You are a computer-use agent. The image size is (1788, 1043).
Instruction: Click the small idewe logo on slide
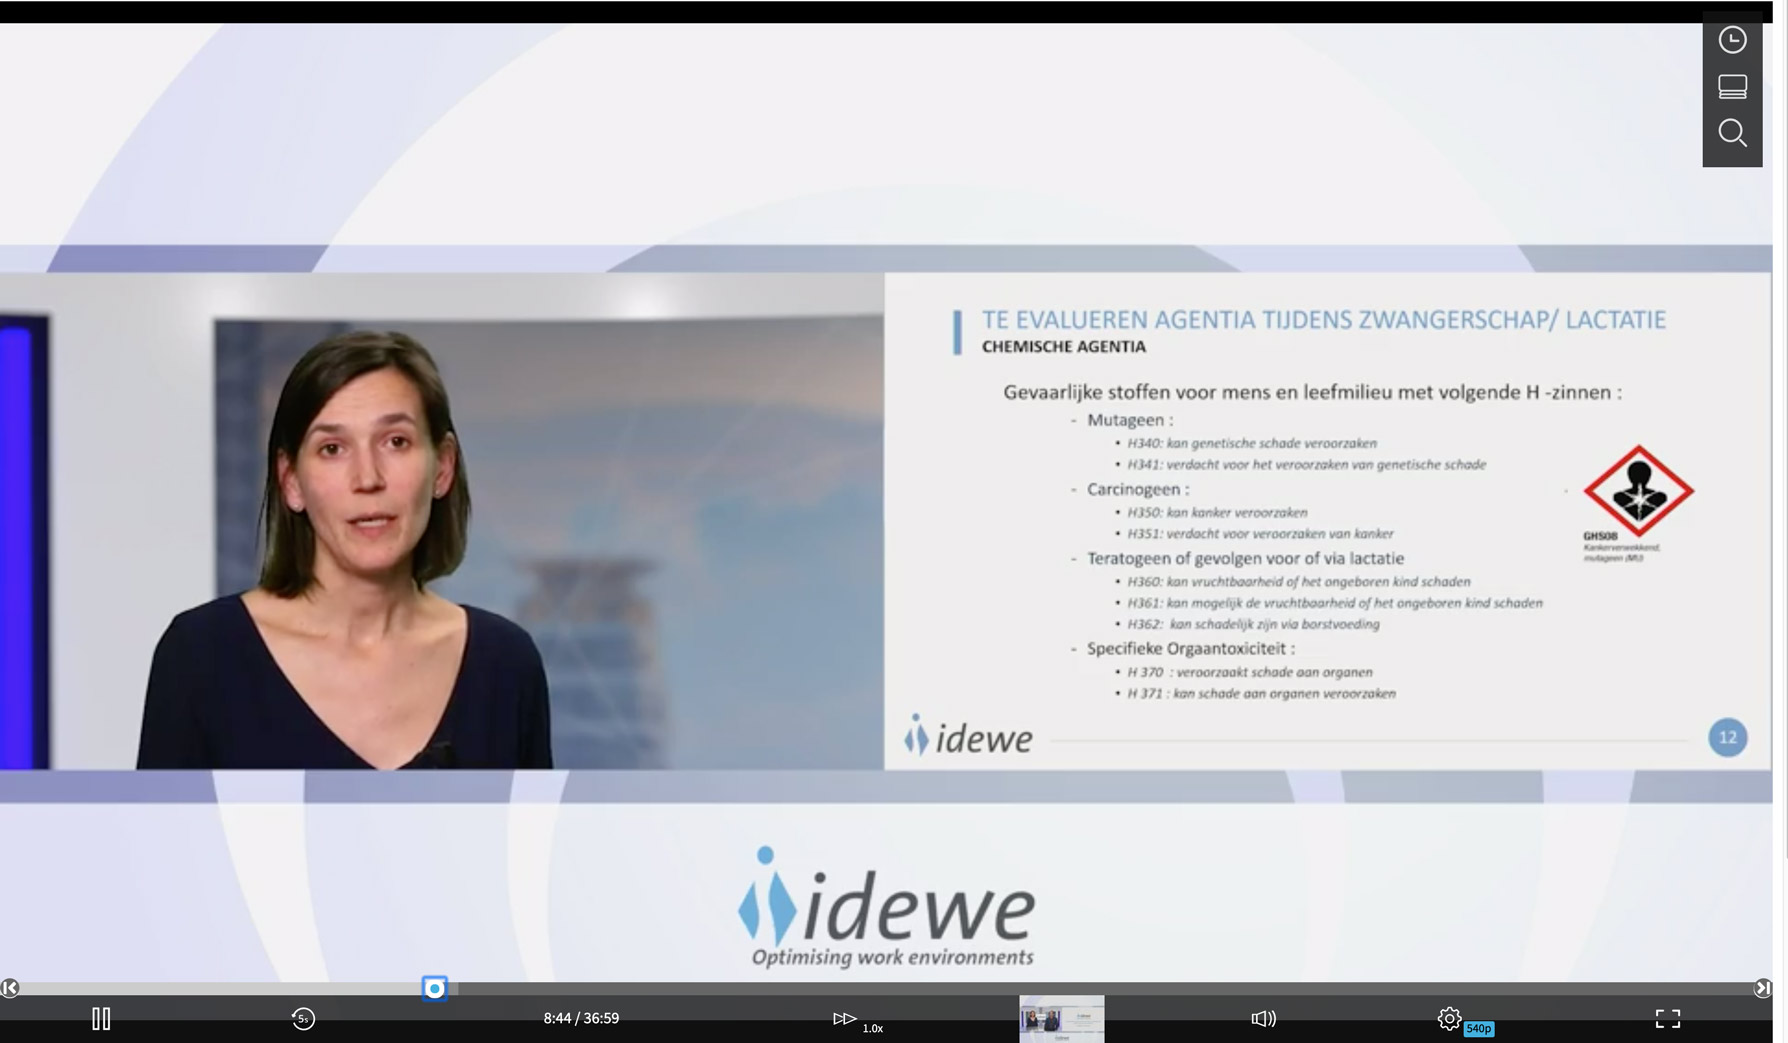pos(968,736)
